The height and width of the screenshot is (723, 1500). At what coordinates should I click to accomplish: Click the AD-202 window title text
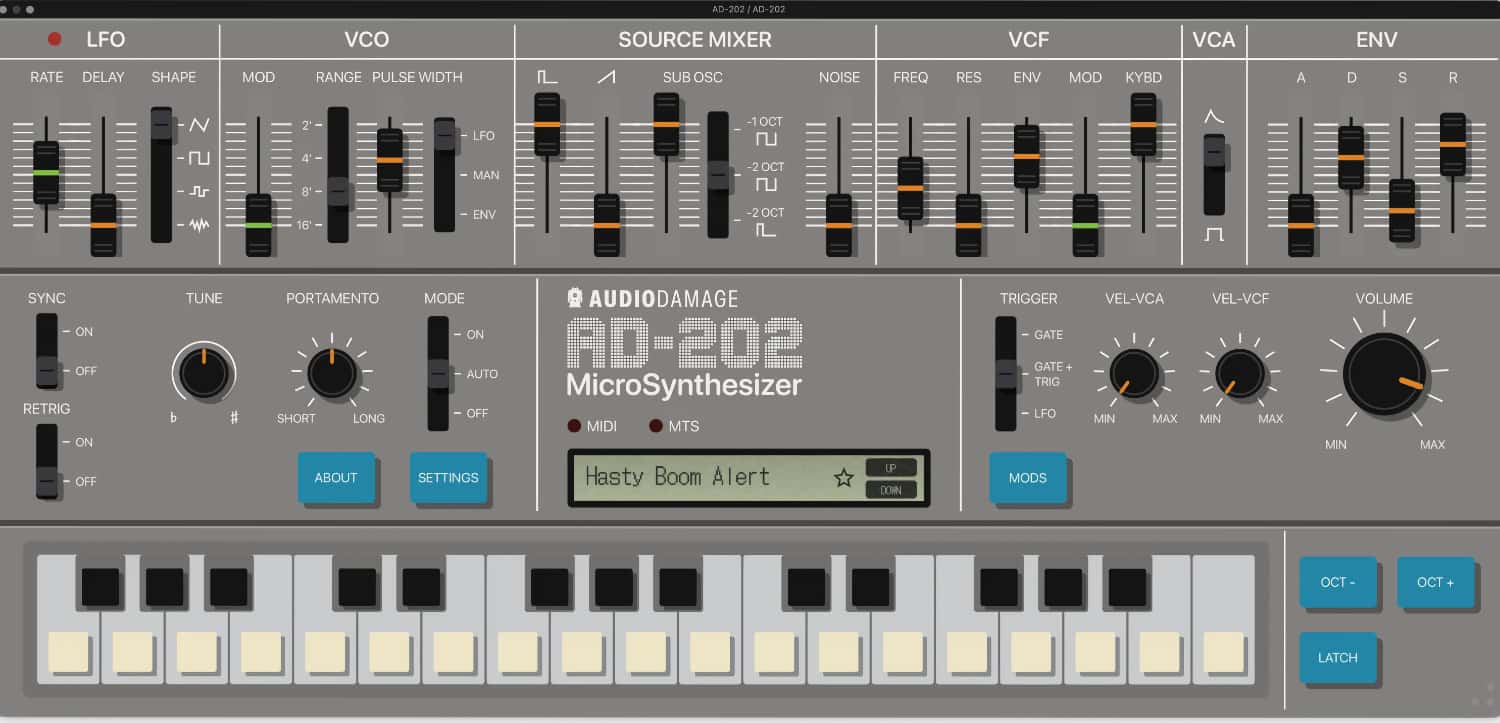tap(749, 9)
